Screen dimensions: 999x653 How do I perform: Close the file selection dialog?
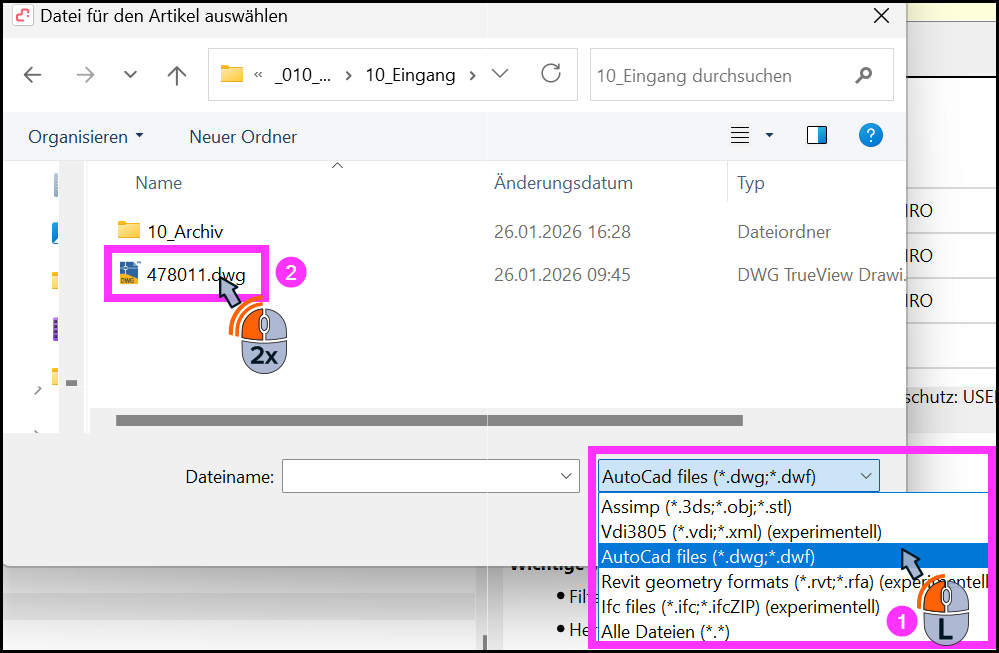coord(881,15)
